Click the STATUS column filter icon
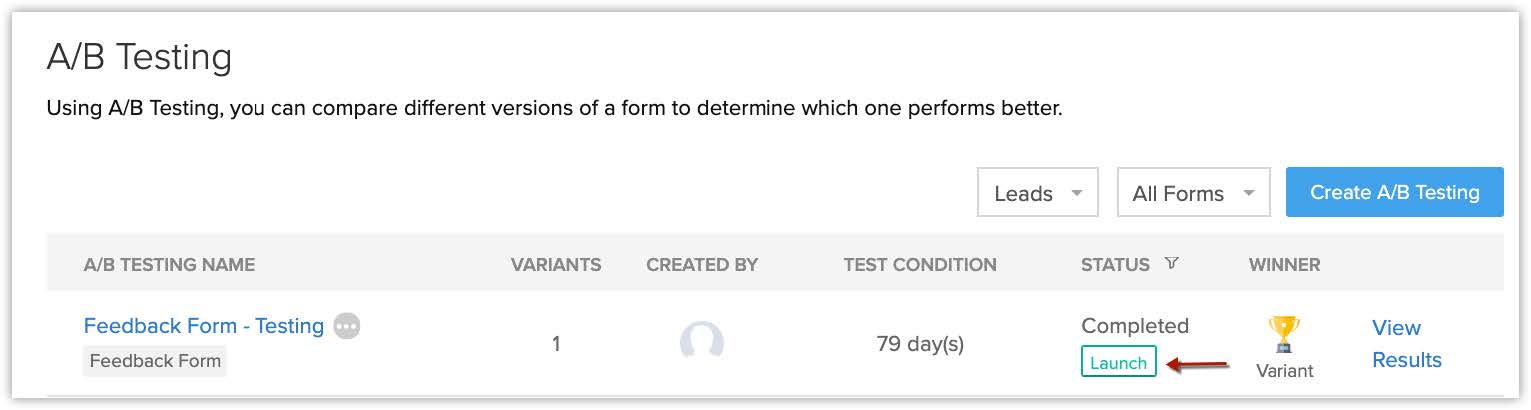1531x410 pixels. point(1172,264)
